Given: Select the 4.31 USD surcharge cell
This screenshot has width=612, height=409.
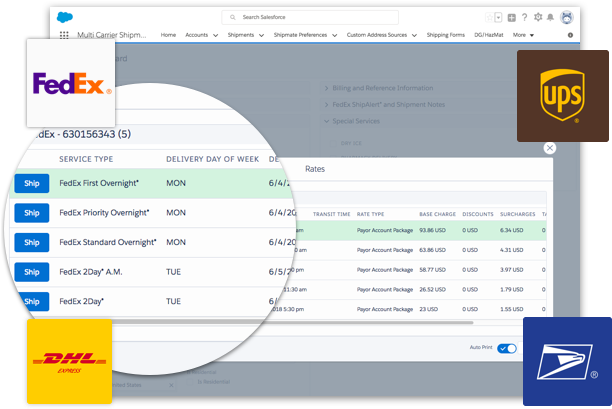Looking at the screenshot, I should click(512, 250).
